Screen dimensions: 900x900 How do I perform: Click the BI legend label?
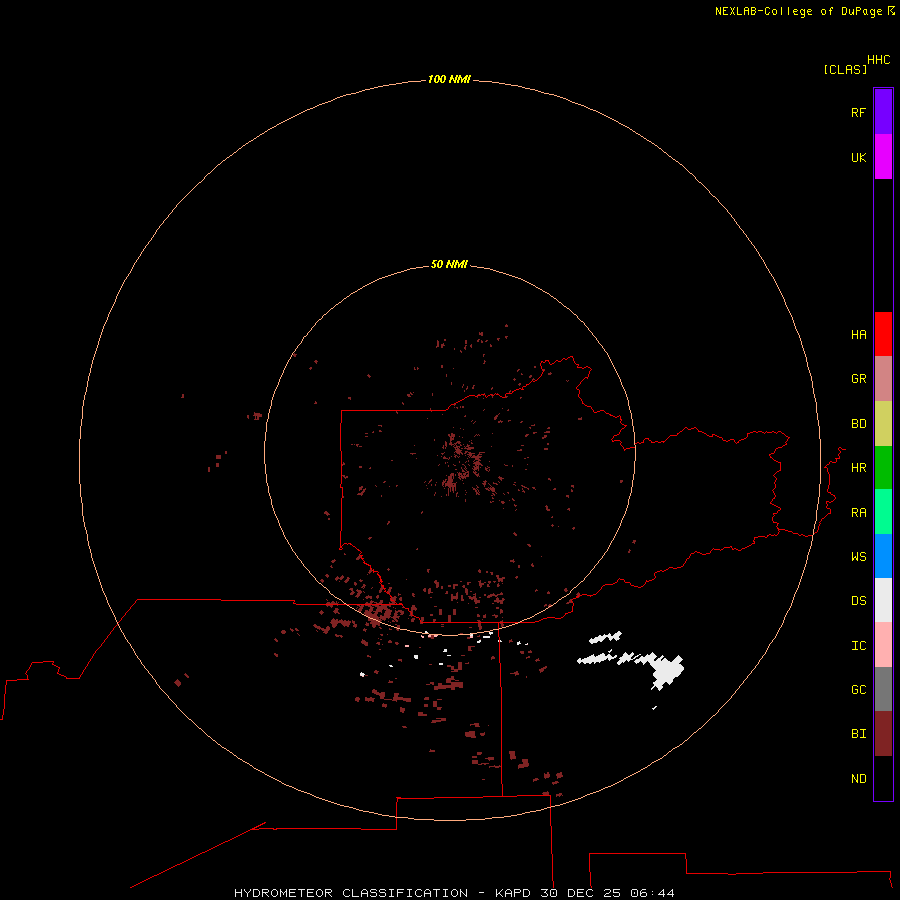[x=858, y=734]
